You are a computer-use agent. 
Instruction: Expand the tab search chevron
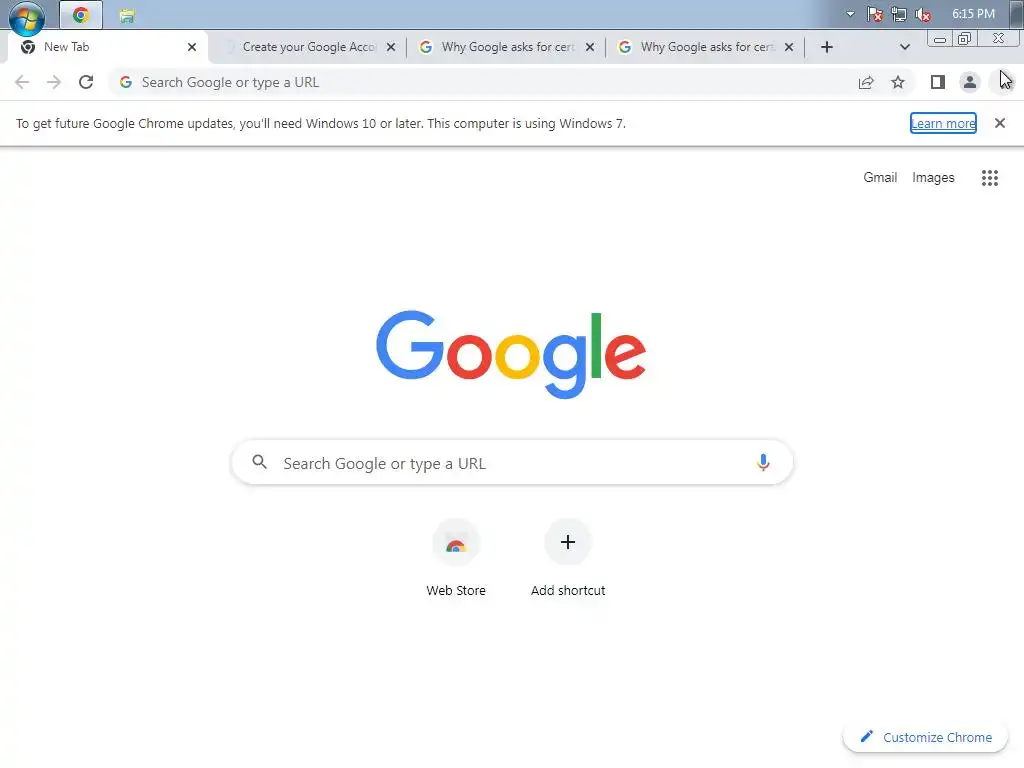[904, 47]
